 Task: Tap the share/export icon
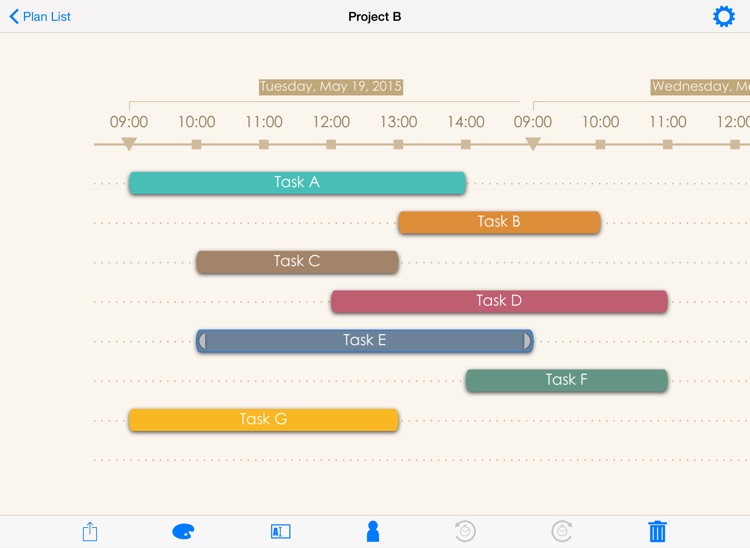click(90, 532)
